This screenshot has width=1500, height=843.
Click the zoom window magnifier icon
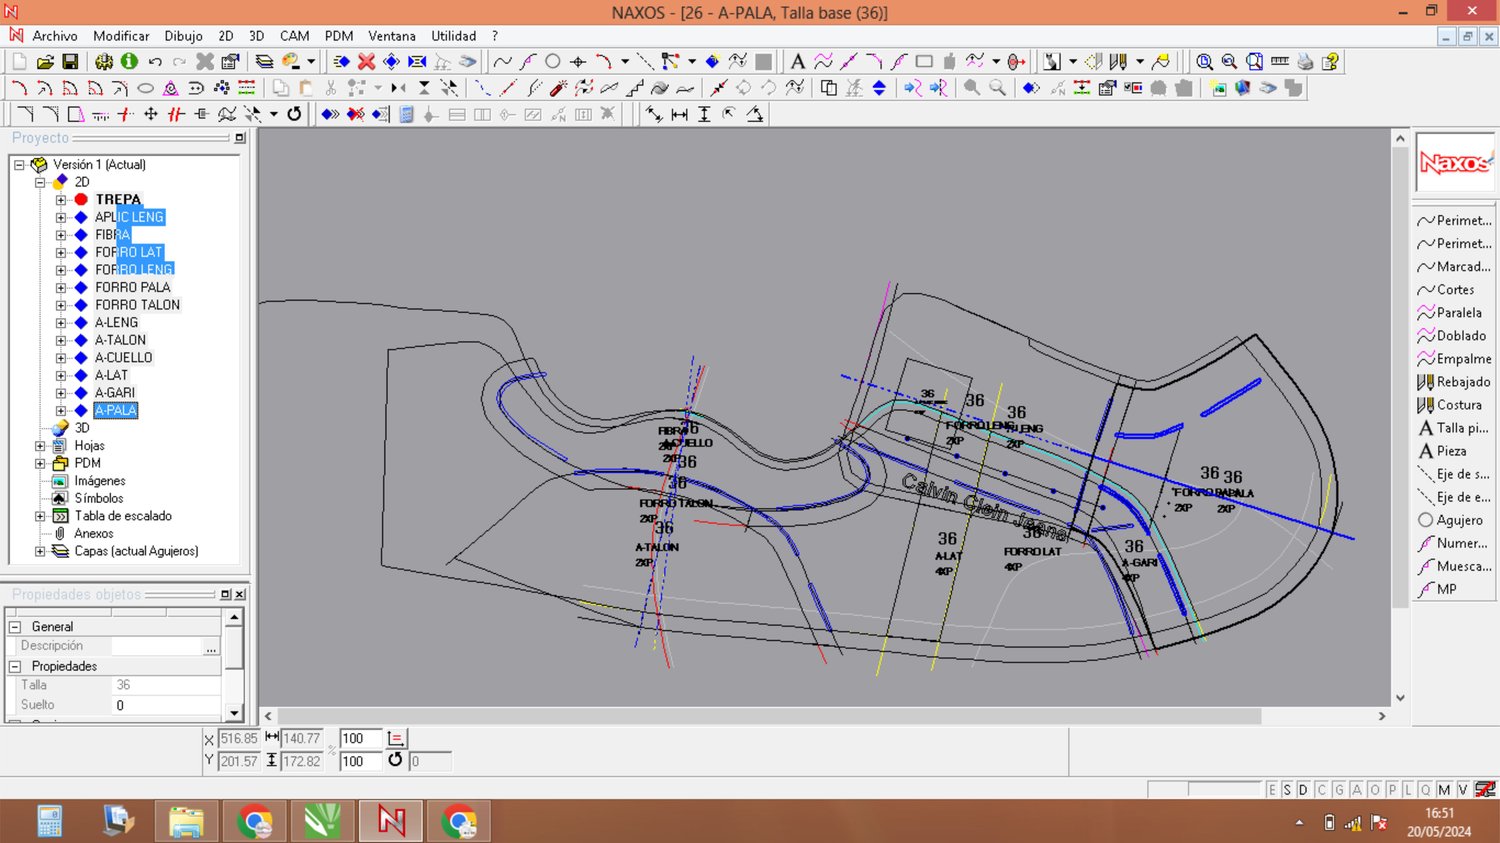1254,62
